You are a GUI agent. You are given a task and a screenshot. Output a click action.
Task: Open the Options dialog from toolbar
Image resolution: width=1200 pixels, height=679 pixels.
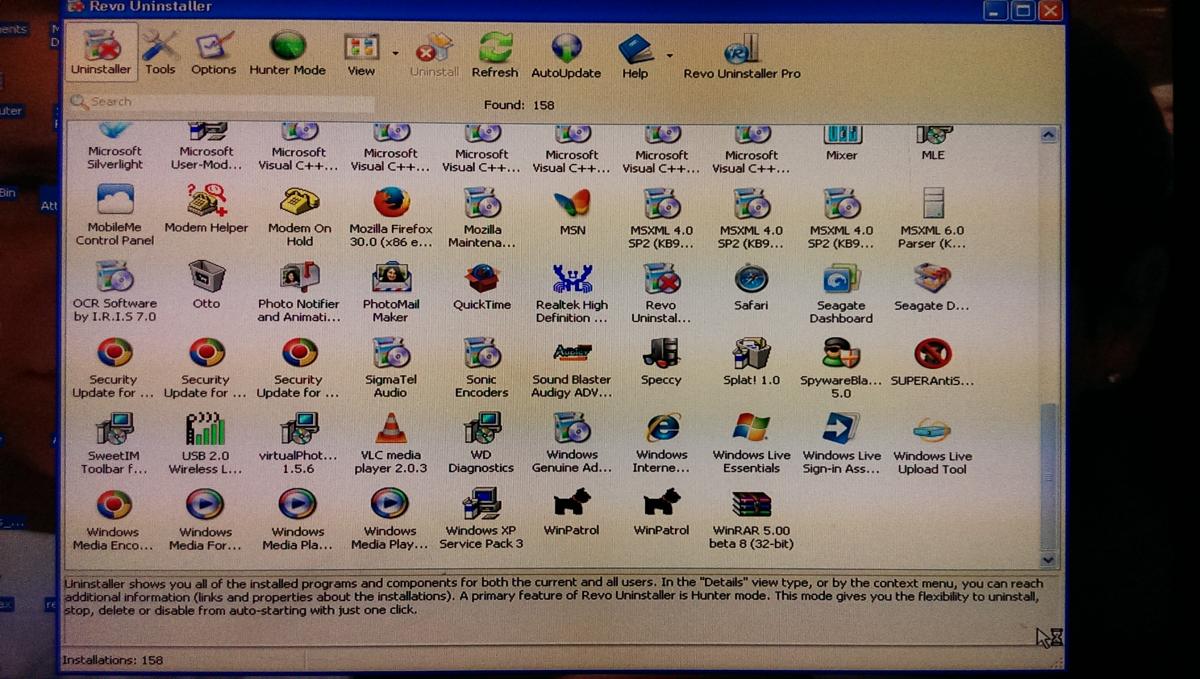click(214, 52)
